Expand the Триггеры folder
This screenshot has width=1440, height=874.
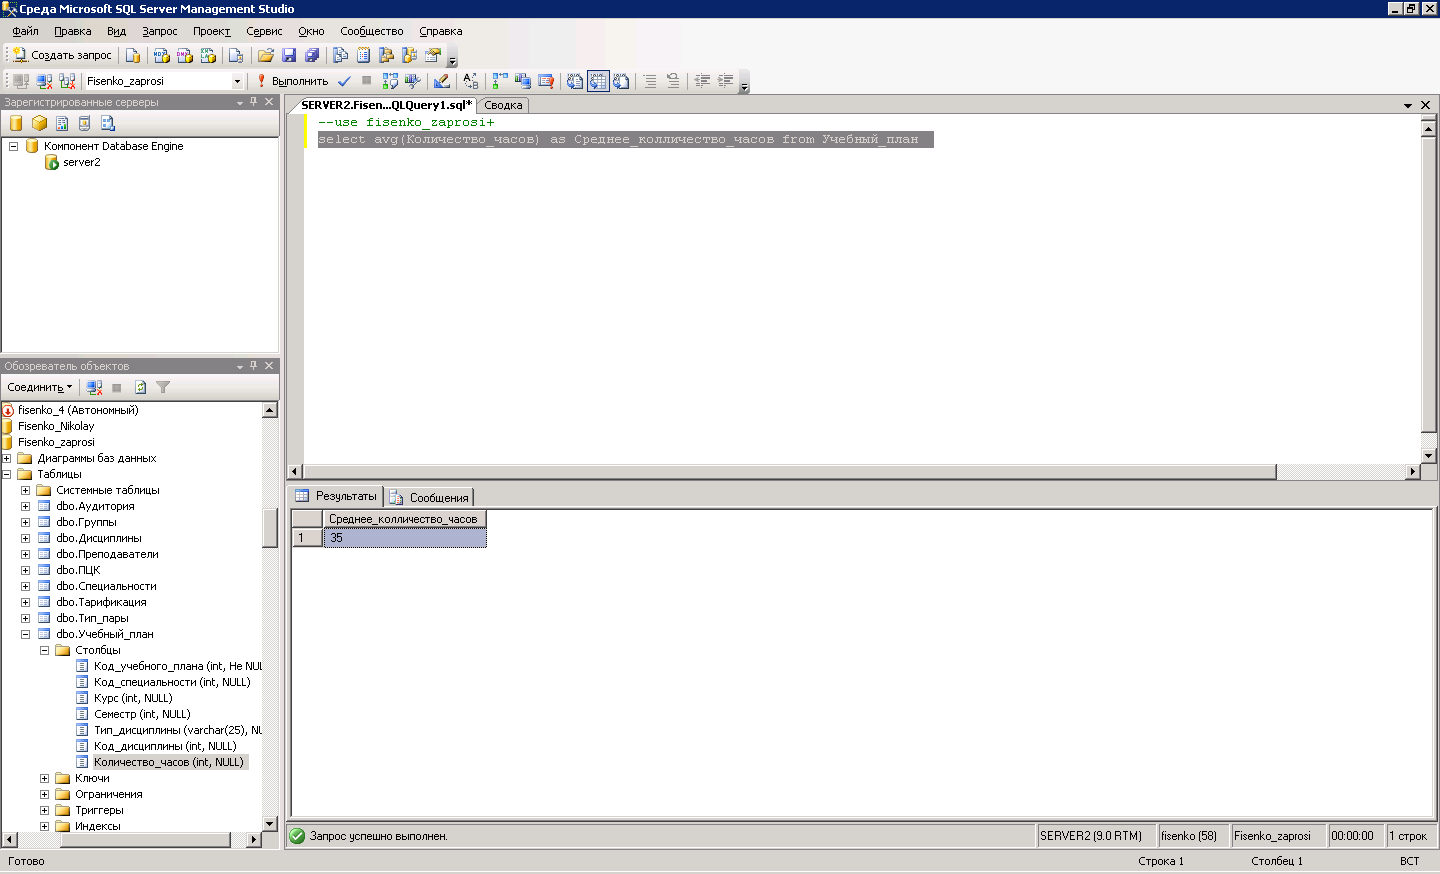(x=44, y=810)
